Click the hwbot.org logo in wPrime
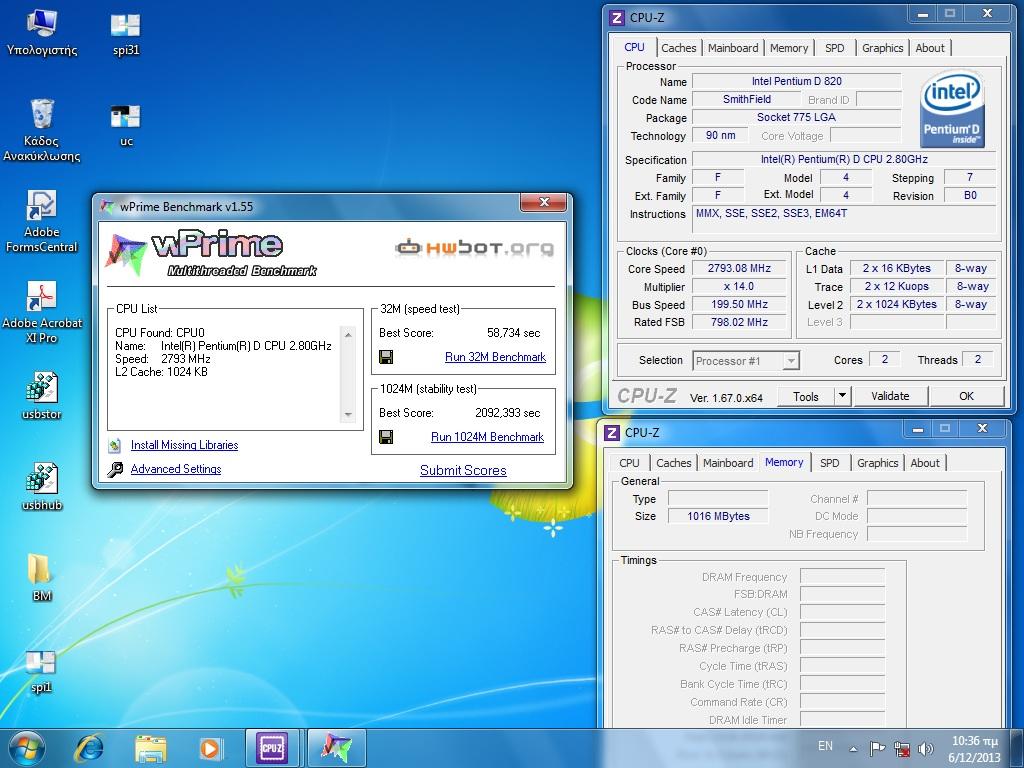 [x=475, y=248]
